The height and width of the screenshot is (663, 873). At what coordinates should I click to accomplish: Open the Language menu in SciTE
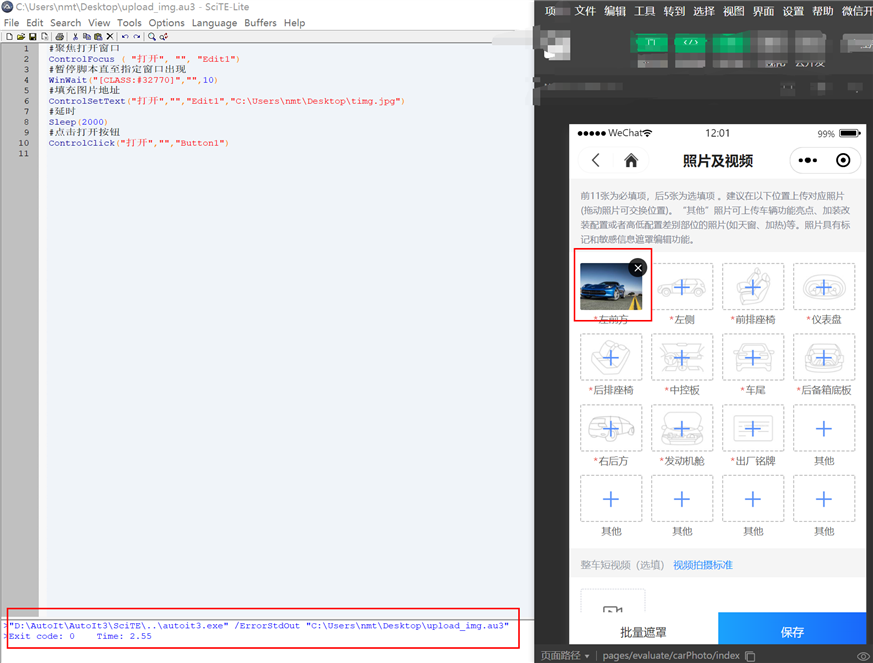[214, 23]
